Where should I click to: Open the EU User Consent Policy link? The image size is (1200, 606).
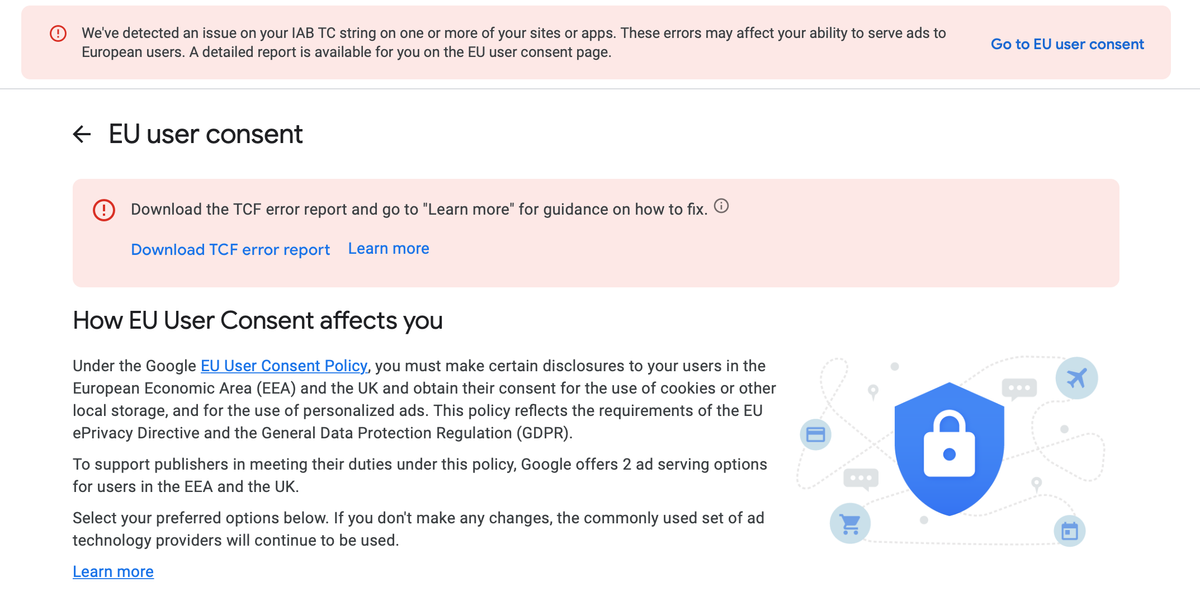[285, 366]
